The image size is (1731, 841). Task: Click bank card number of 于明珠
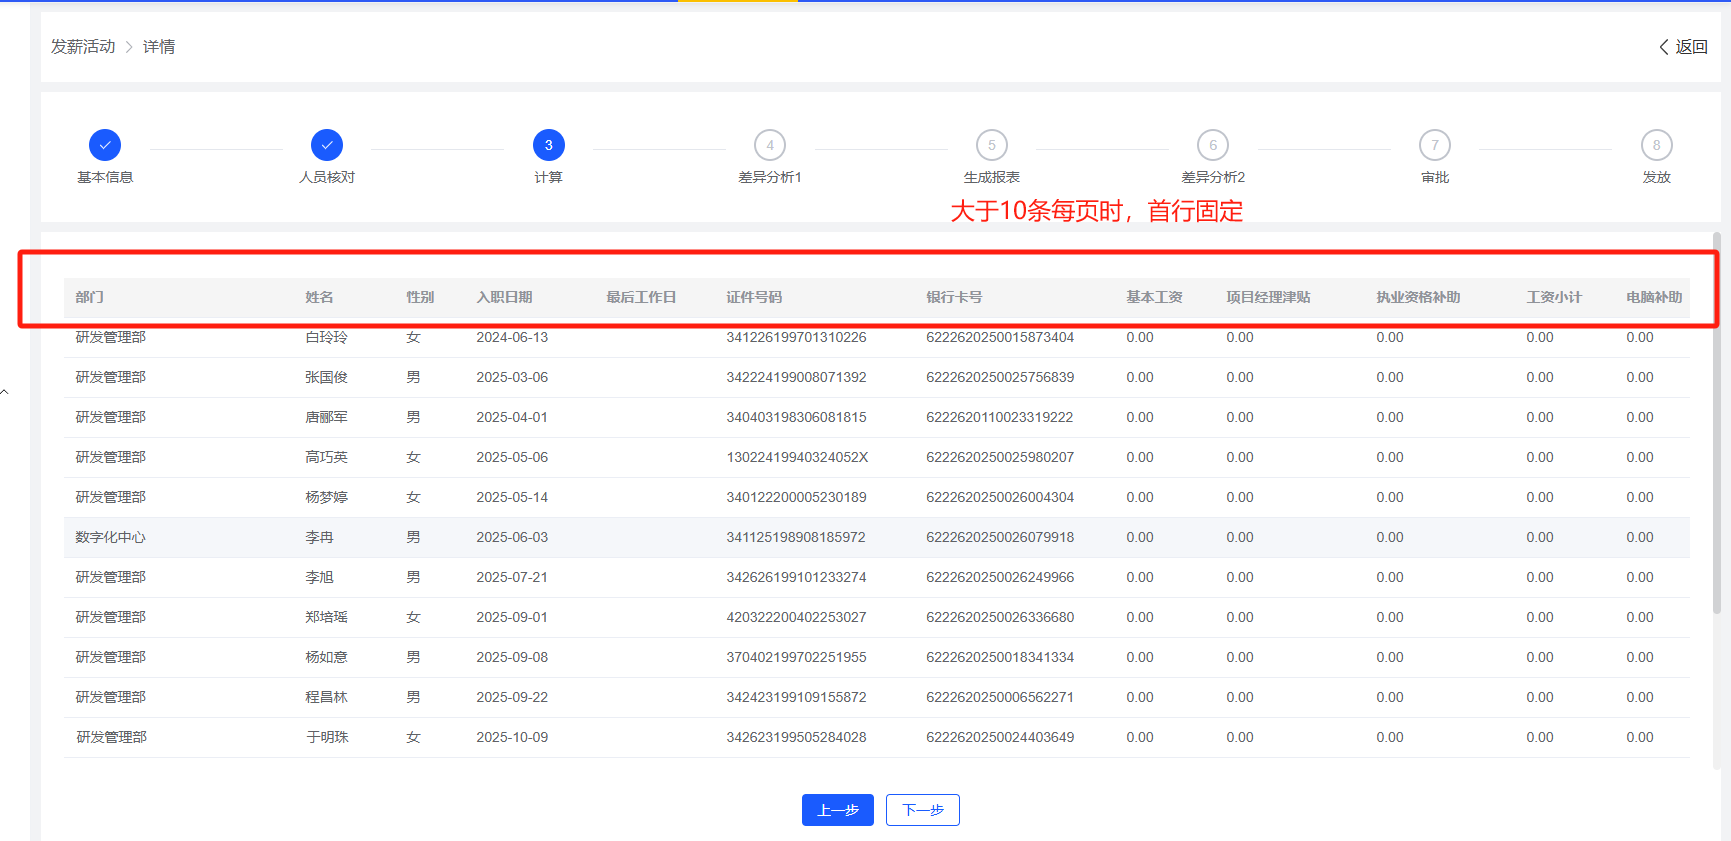[1000, 738]
